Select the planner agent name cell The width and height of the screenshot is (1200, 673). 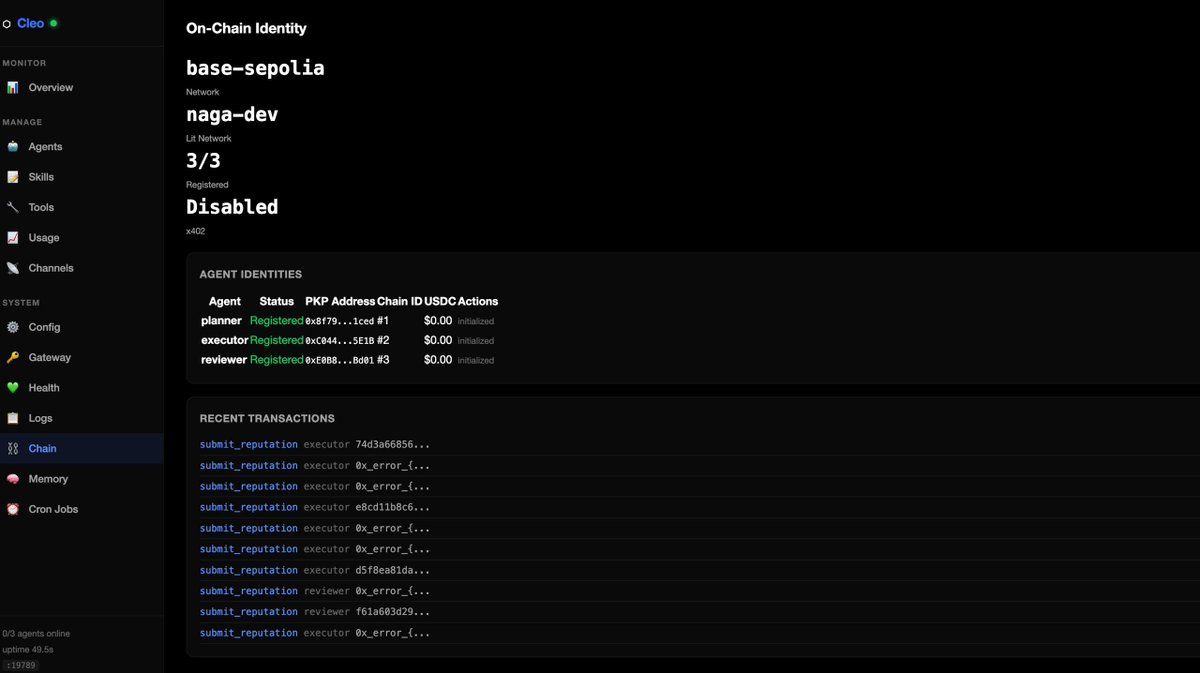(221, 321)
